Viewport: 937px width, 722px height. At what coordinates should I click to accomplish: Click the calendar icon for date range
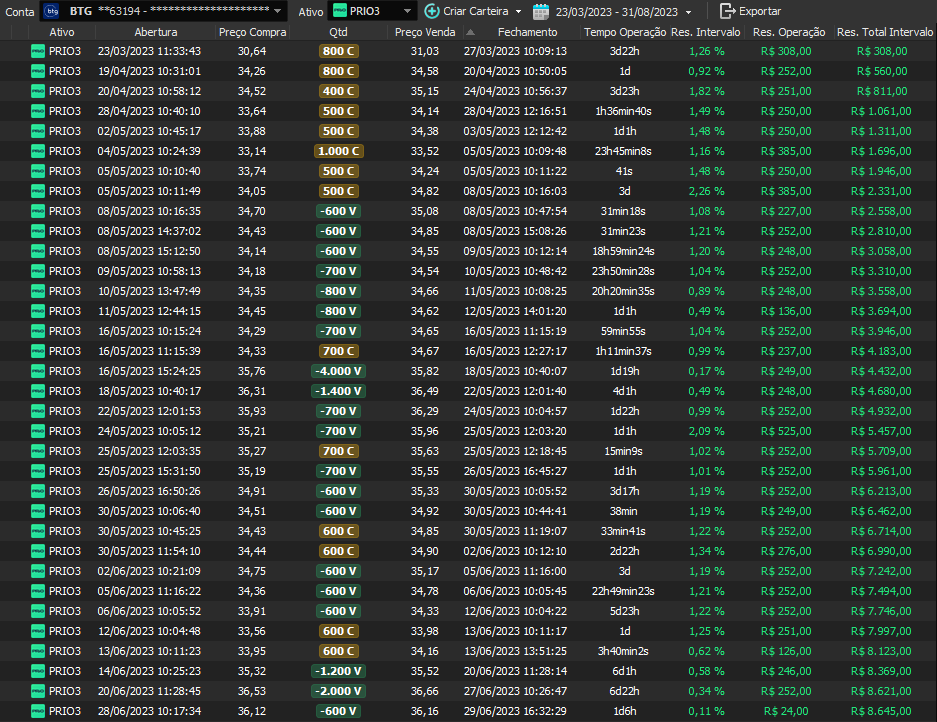pos(541,11)
